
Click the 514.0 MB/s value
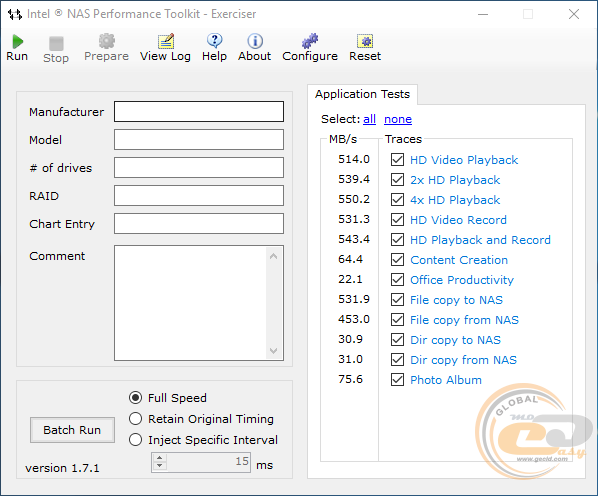click(354, 159)
